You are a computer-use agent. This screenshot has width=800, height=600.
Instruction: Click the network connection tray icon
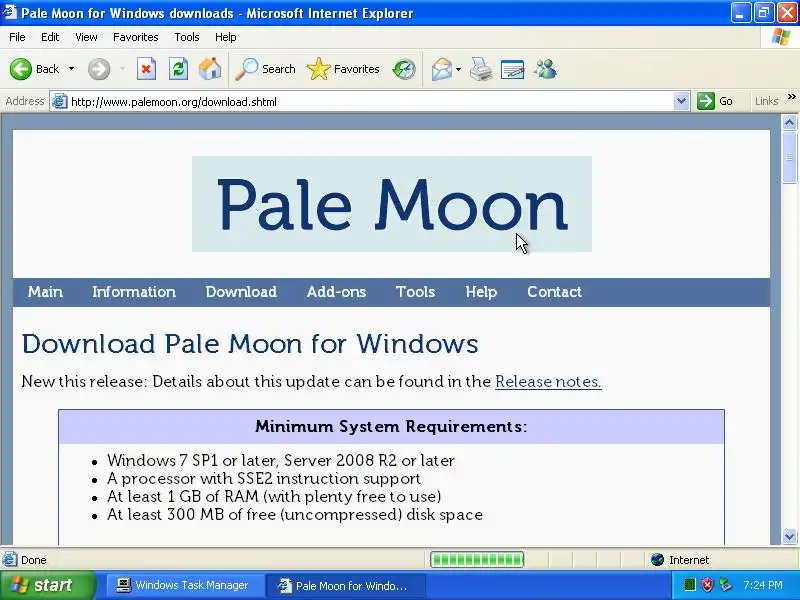725,585
